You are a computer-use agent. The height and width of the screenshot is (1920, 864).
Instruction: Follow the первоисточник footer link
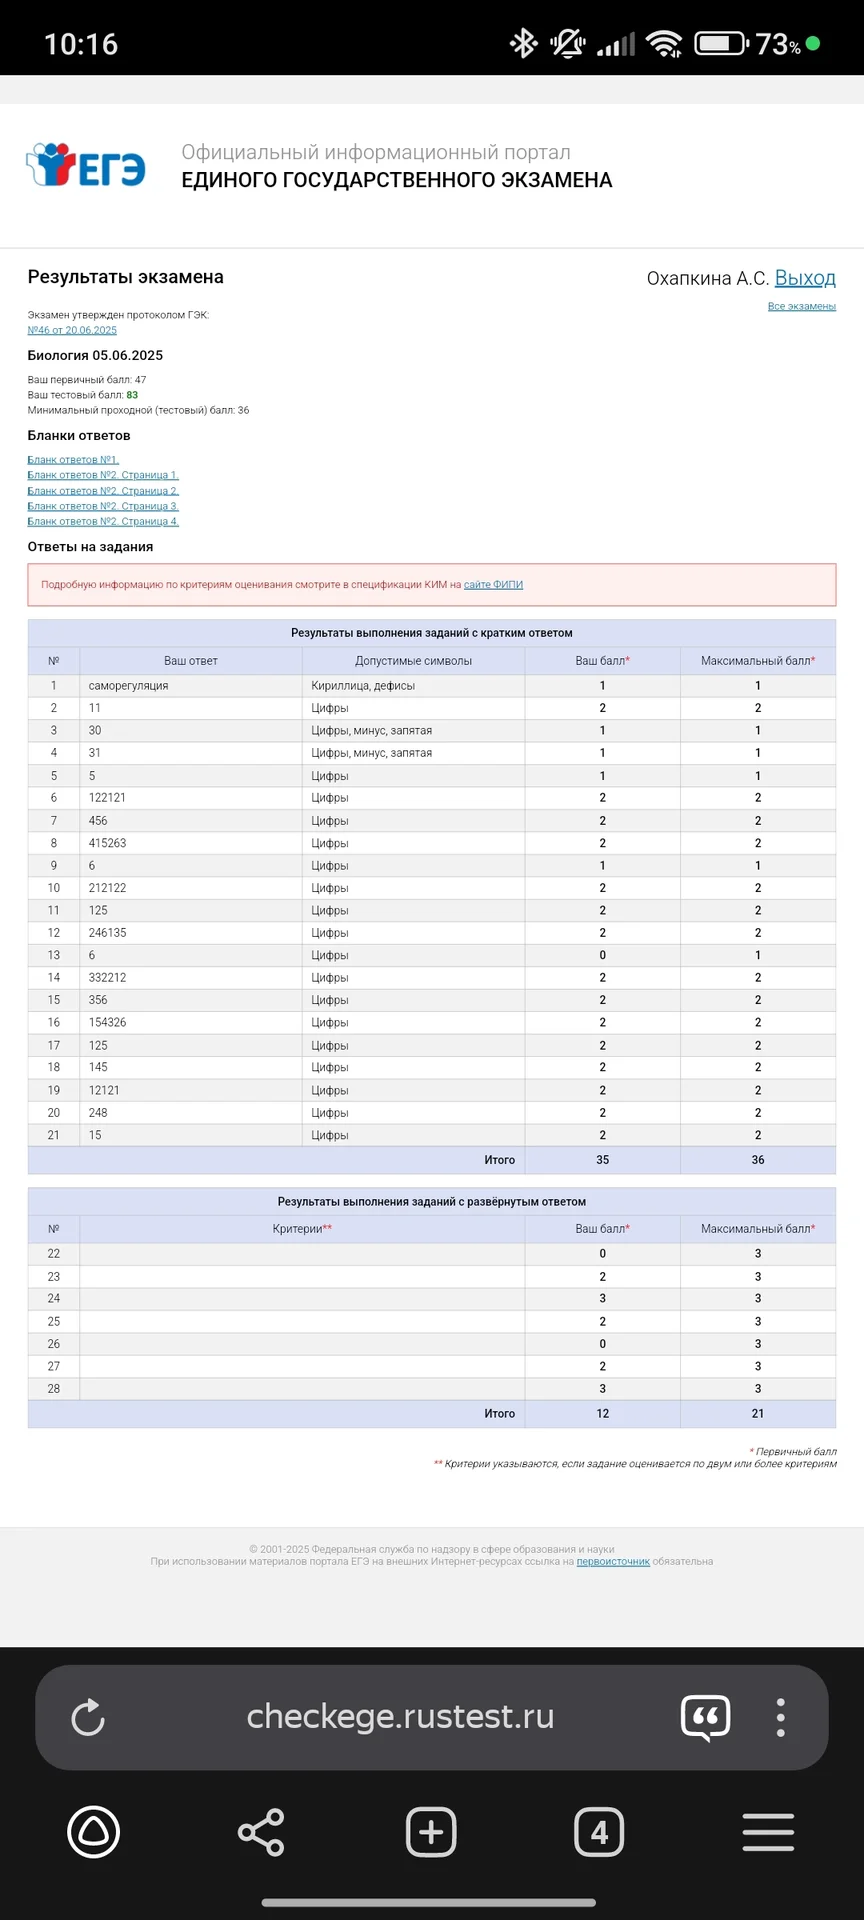click(x=613, y=1561)
